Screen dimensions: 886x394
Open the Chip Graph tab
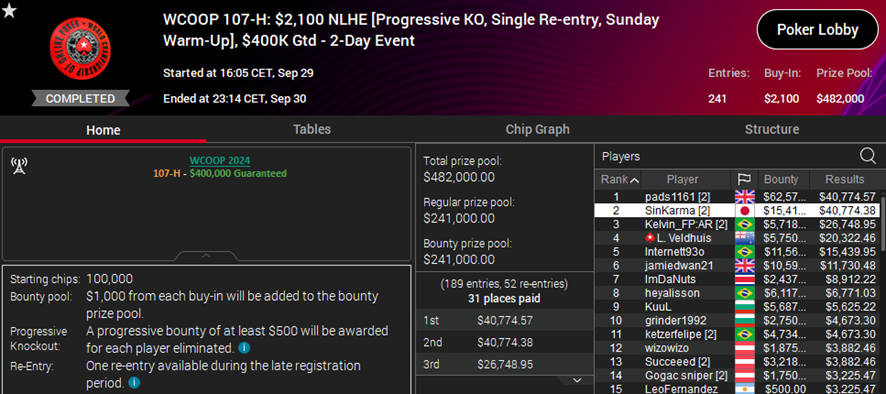point(537,129)
